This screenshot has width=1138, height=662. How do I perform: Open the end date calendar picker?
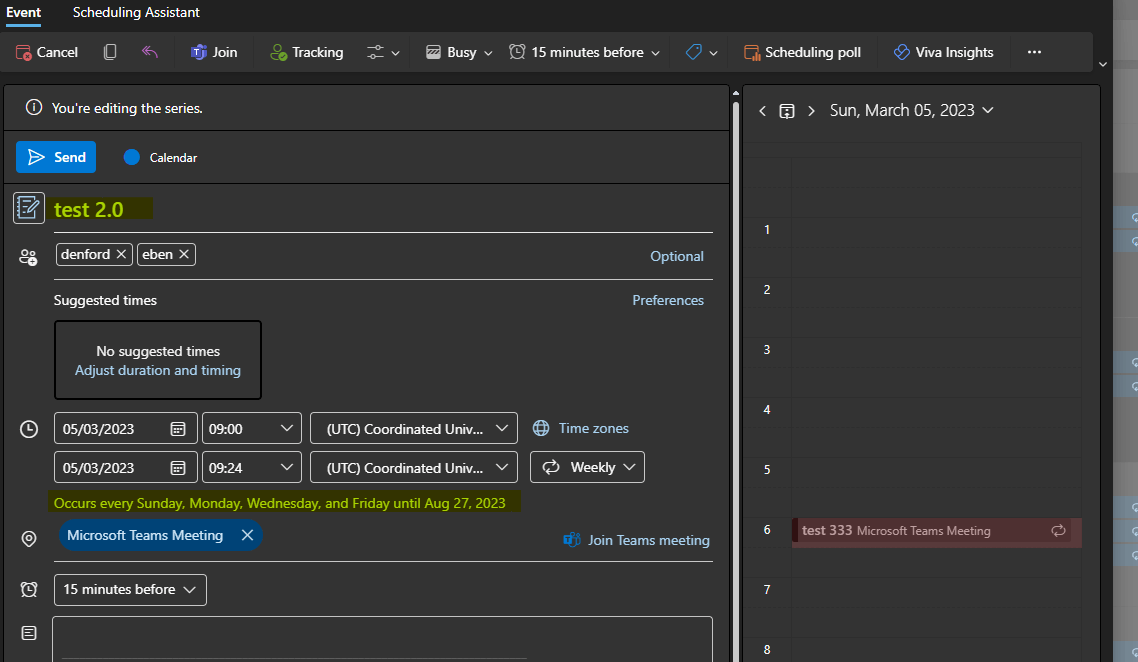click(x=178, y=468)
